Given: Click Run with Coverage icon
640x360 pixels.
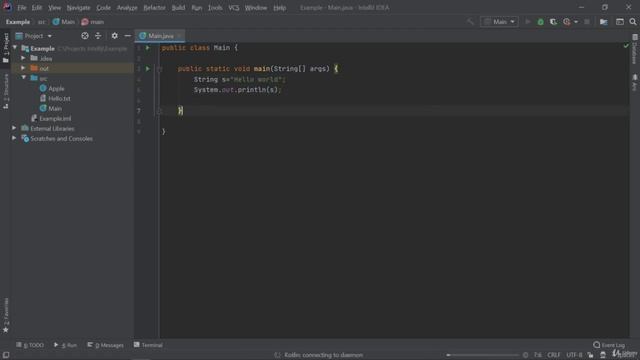Looking at the screenshot, I should (x=553, y=22).
